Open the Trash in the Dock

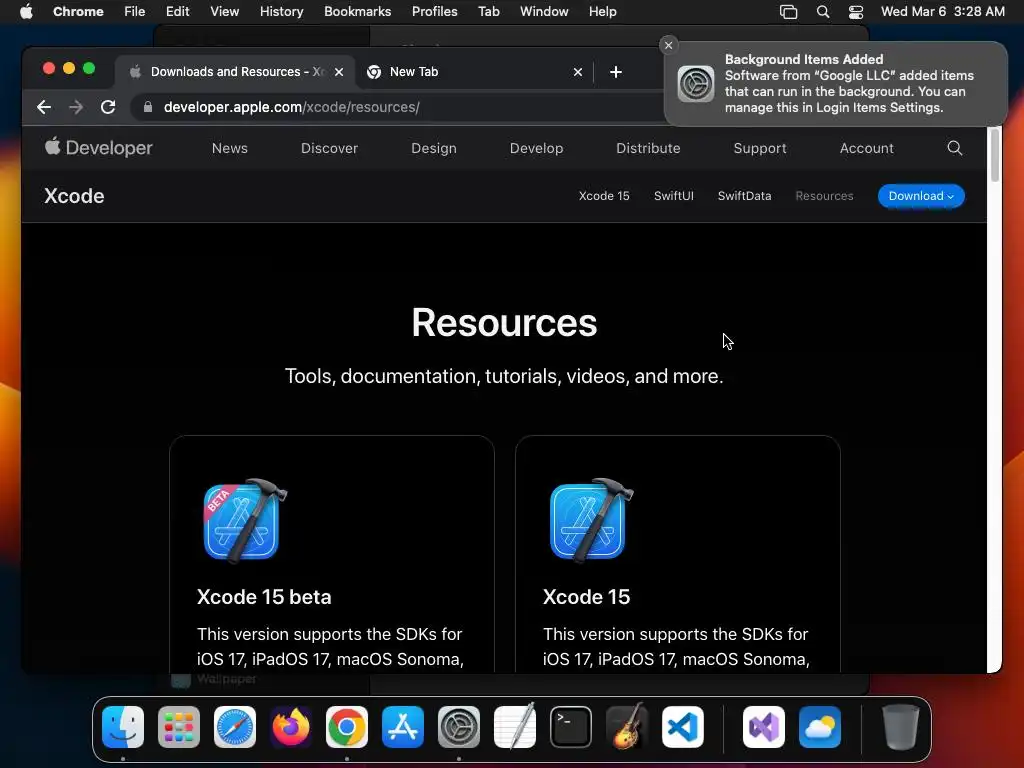click(x=901, y=727)
